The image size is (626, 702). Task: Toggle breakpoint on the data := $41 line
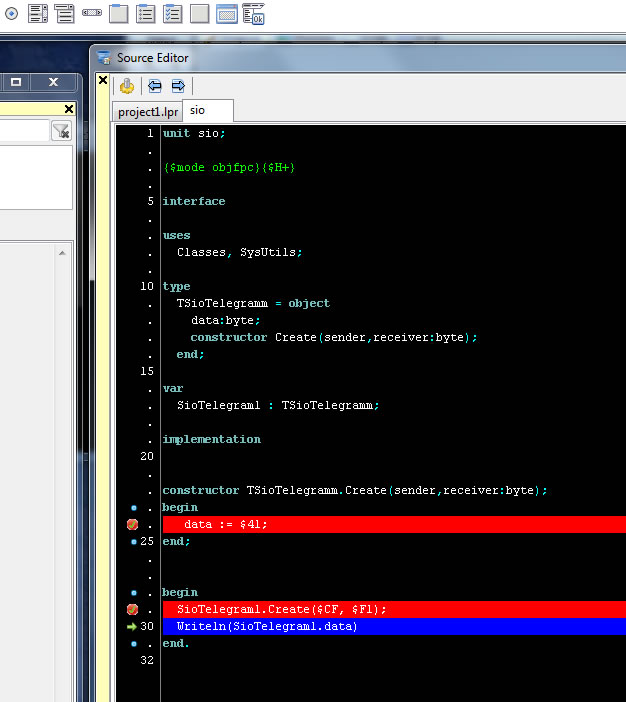pos(132,524)
